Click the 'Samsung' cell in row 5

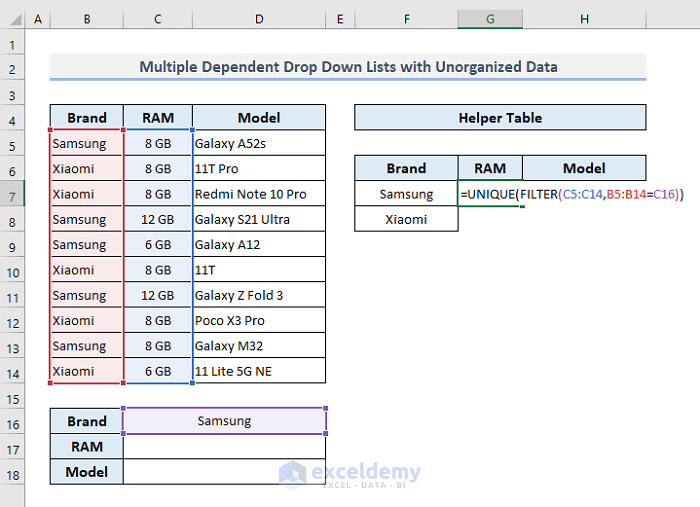click(x=87, y=143)
